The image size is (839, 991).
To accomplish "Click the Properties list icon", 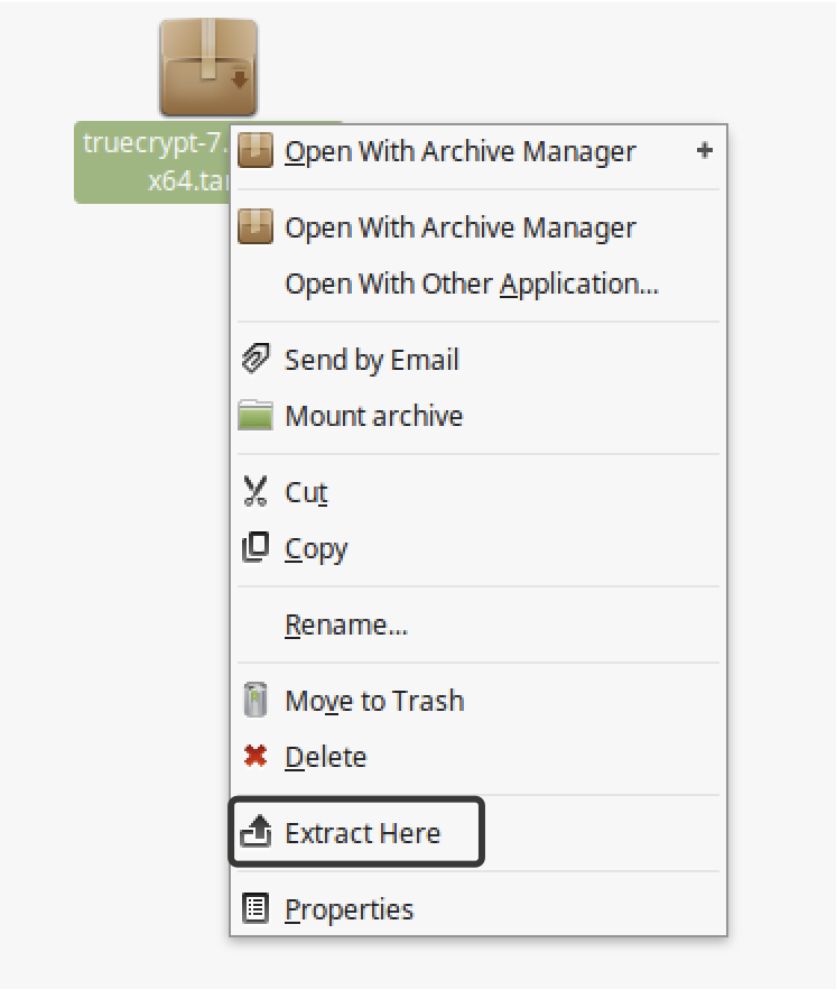I will [256, 909].
